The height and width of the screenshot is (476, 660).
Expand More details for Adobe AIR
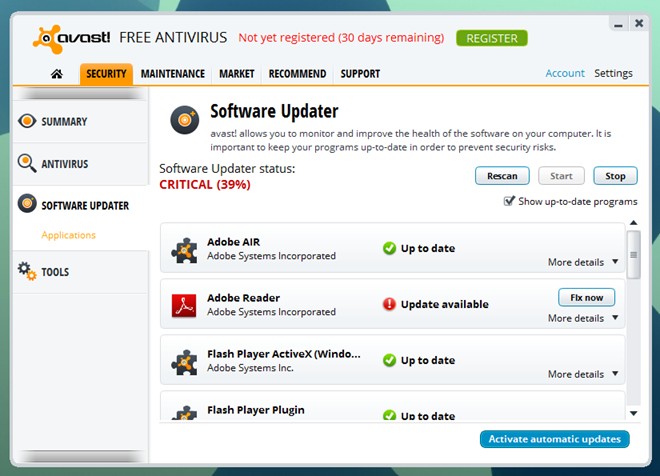coord(583,262)
